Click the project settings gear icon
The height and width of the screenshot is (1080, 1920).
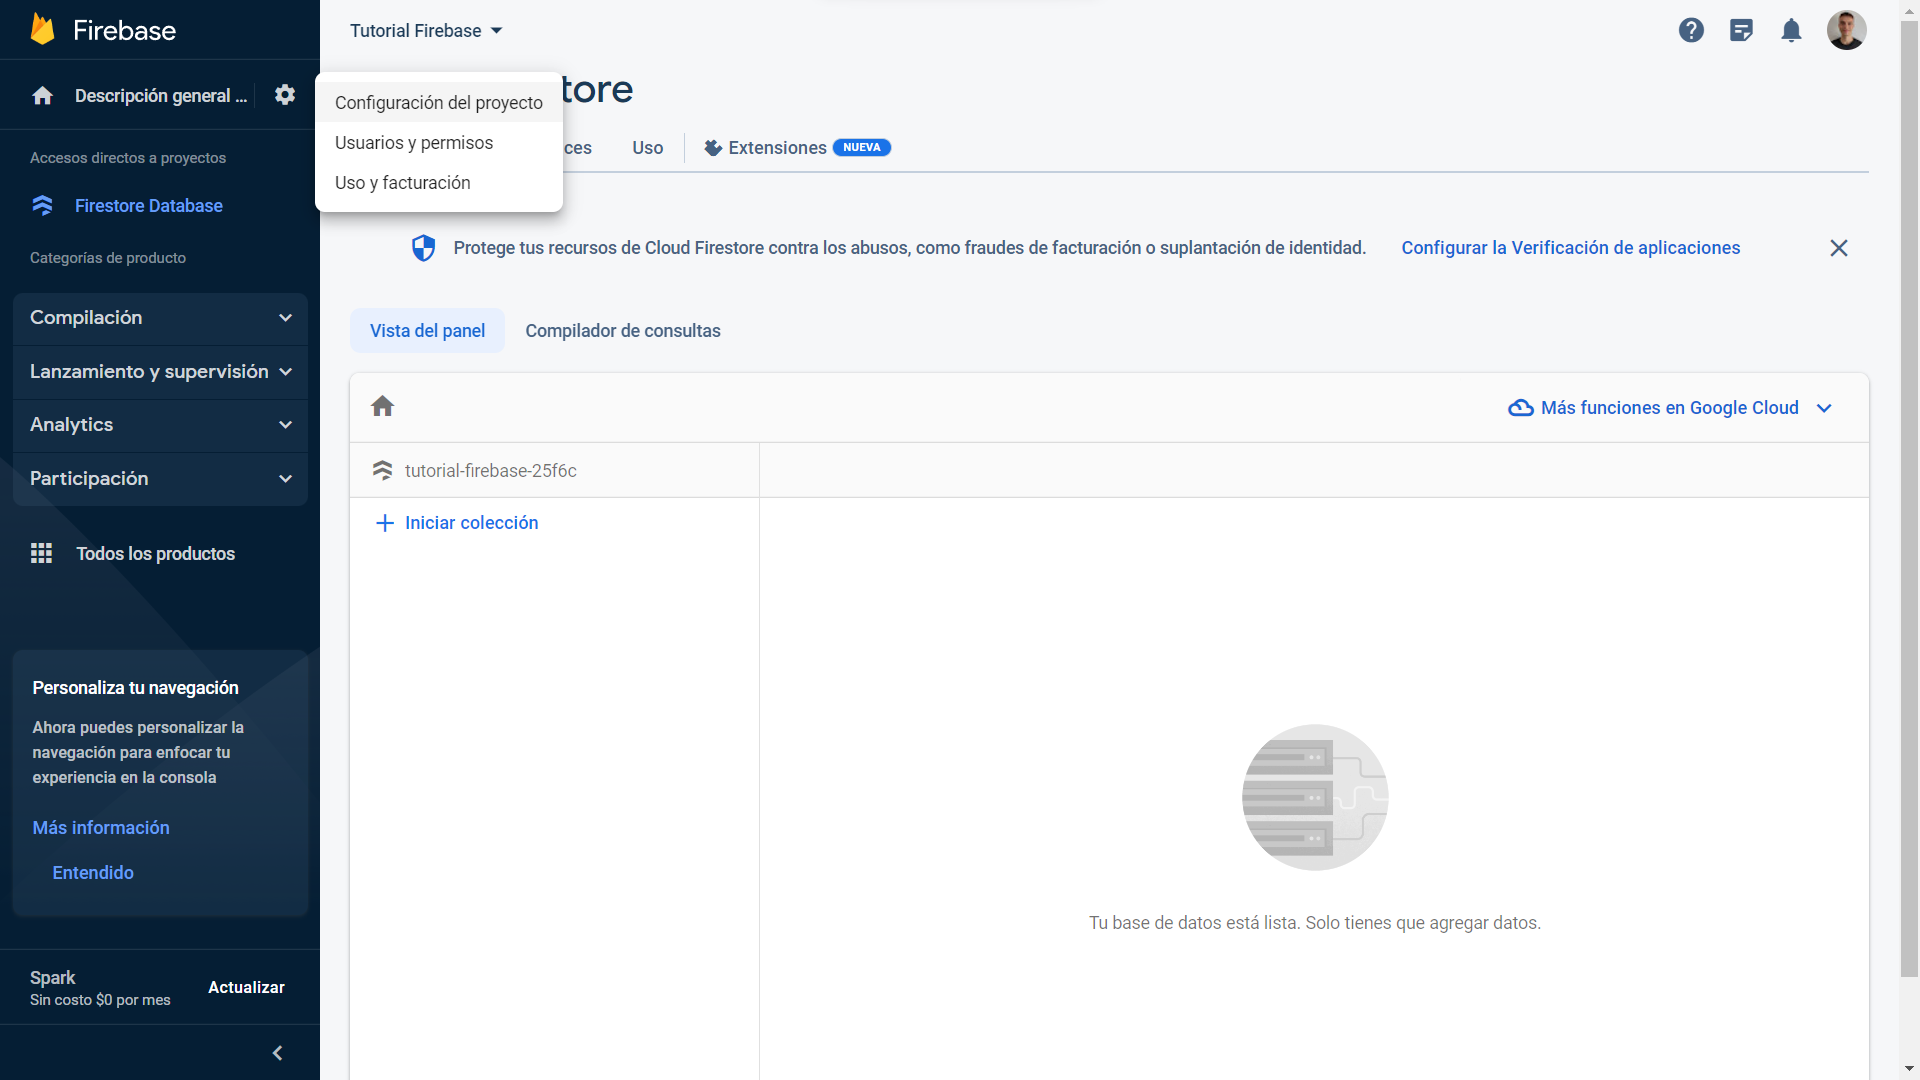[284, 94]
